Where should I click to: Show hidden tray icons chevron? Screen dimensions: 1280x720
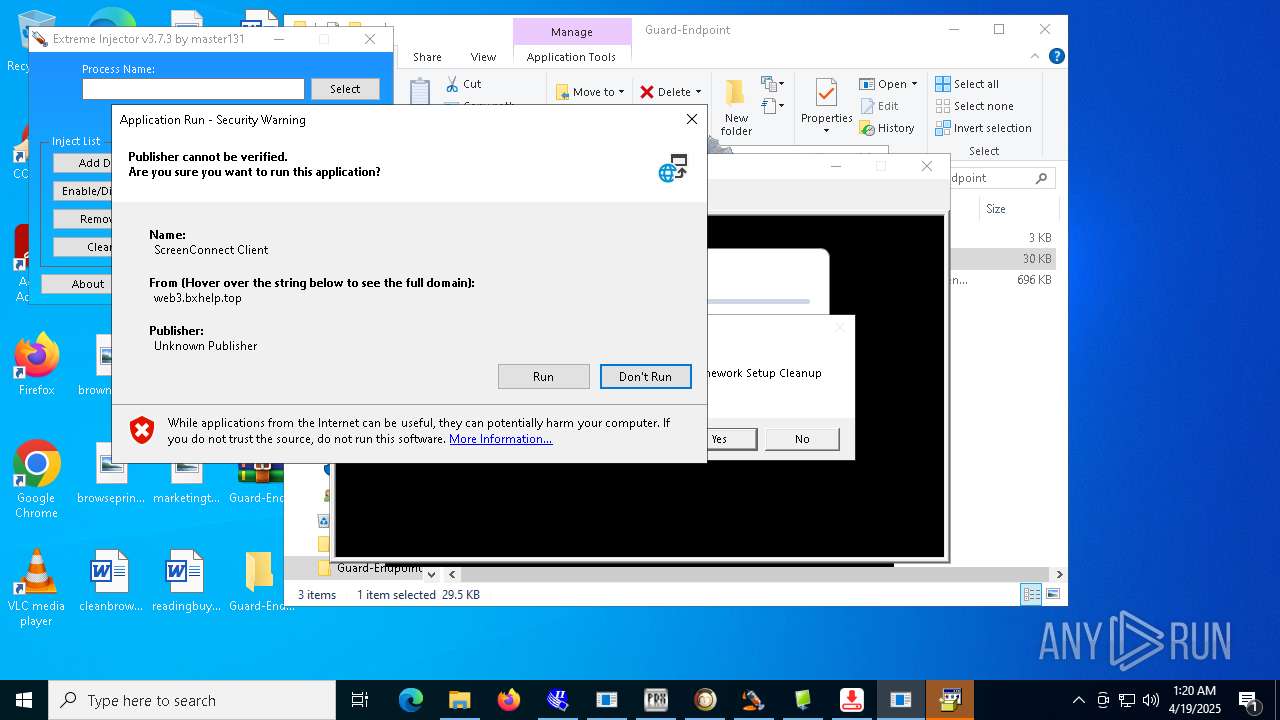coord(1078,700)
